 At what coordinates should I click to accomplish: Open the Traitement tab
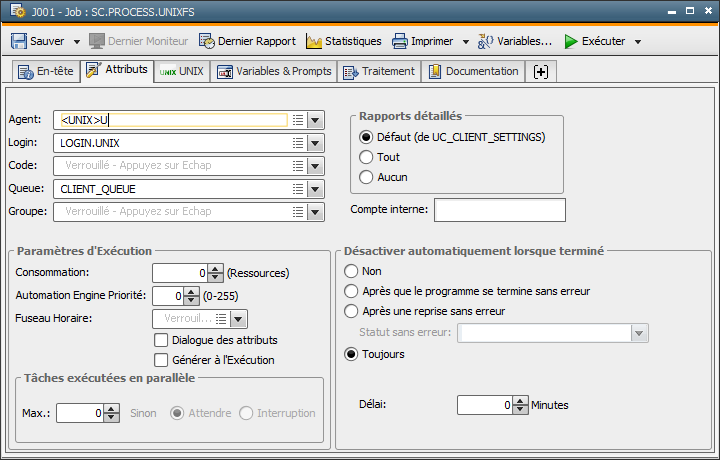[x=379, y=71]
